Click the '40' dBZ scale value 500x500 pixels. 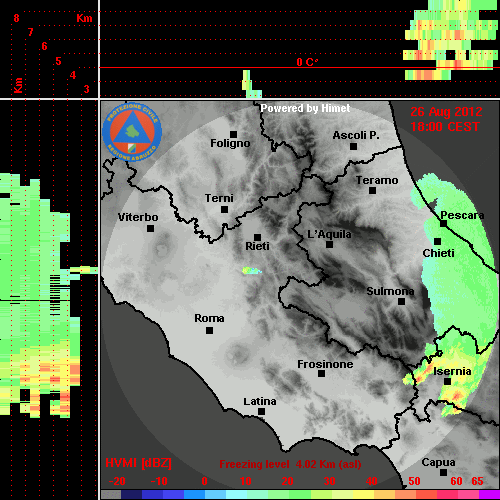coord(371,481)
